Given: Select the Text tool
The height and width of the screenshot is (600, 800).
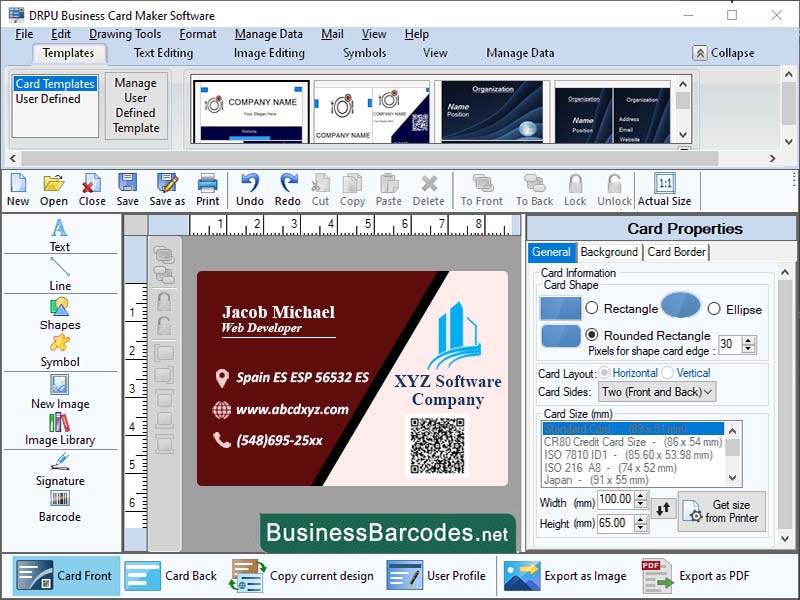Looking at the screenshot, I should coord(59,237).
